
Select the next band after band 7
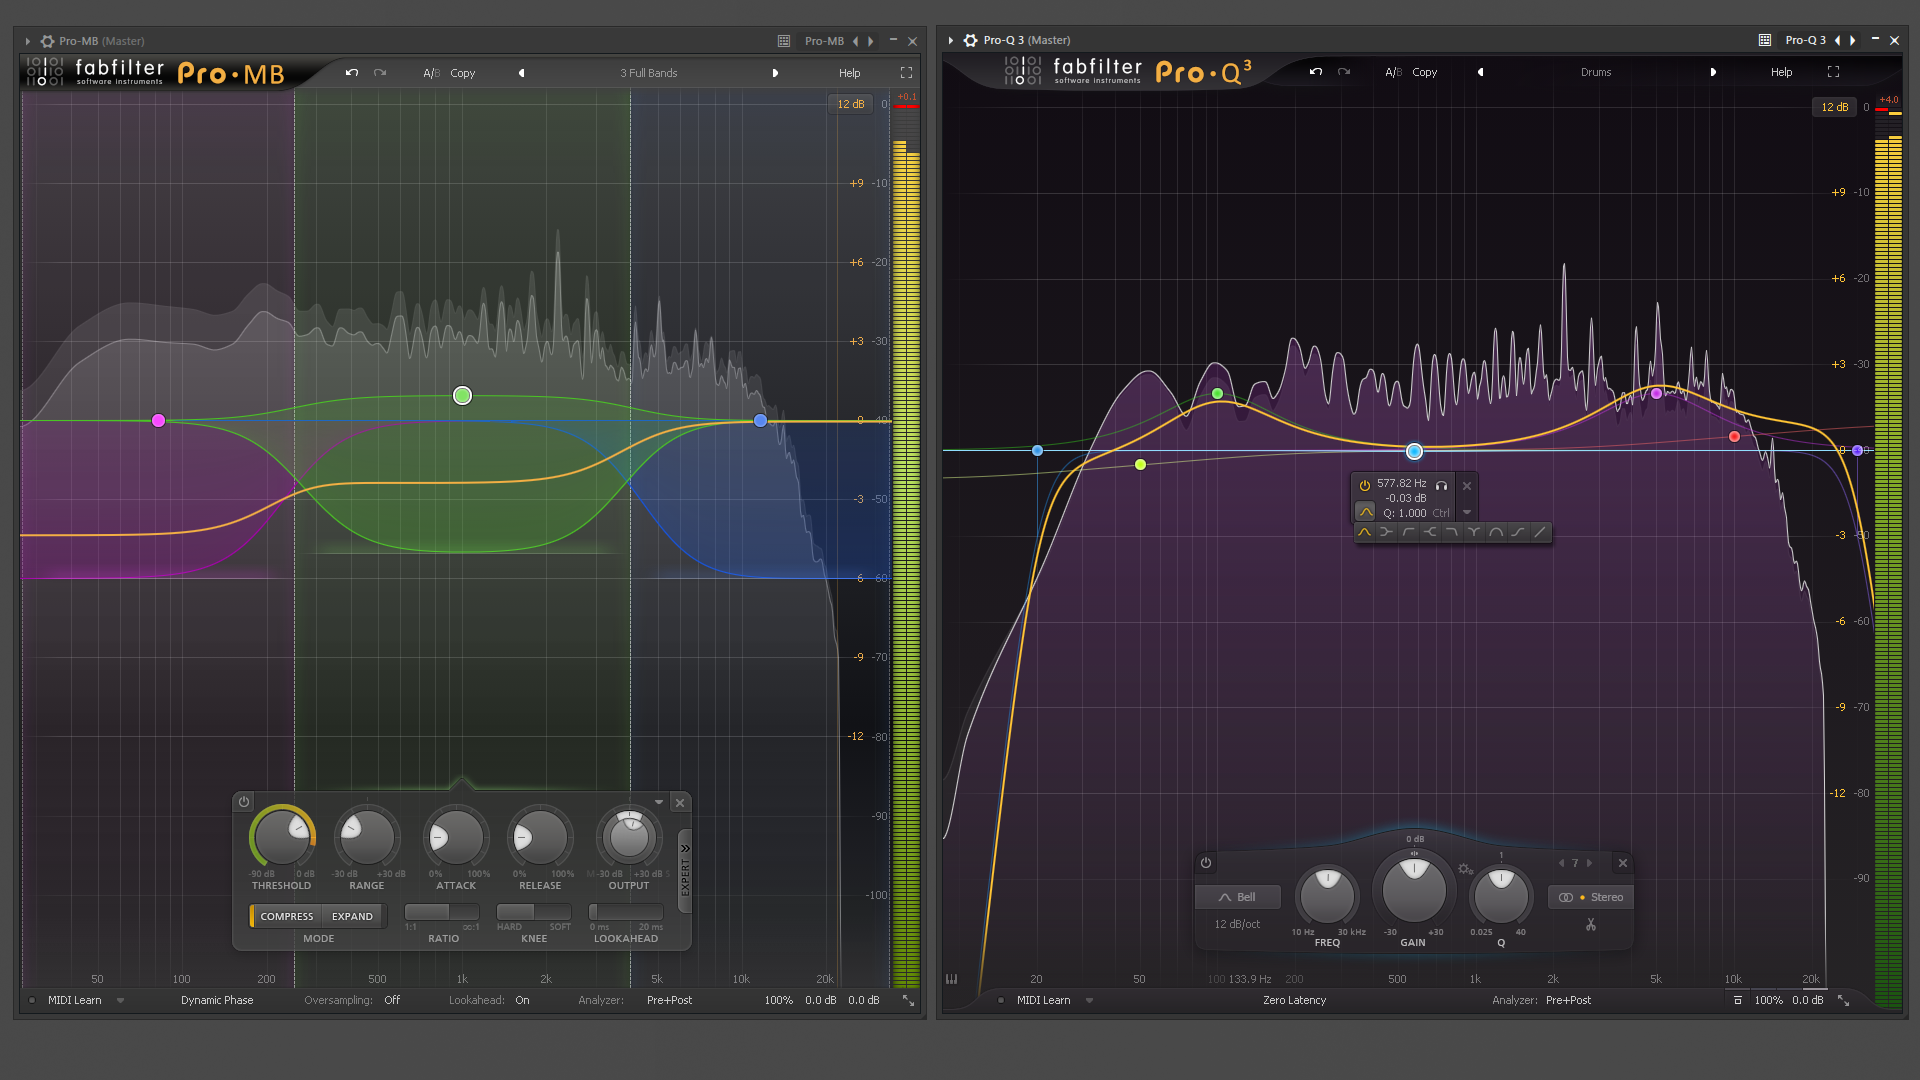pyautogui.click(x=1589, y=863)
